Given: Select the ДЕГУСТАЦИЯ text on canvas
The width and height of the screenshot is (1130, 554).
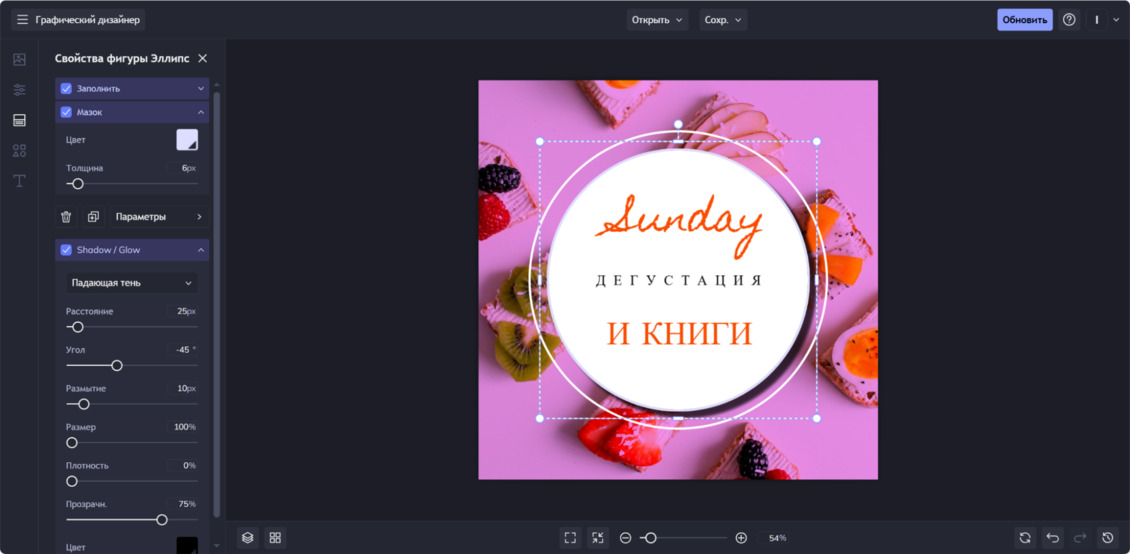Looking at the screenshot, I should tap(678, 280).
